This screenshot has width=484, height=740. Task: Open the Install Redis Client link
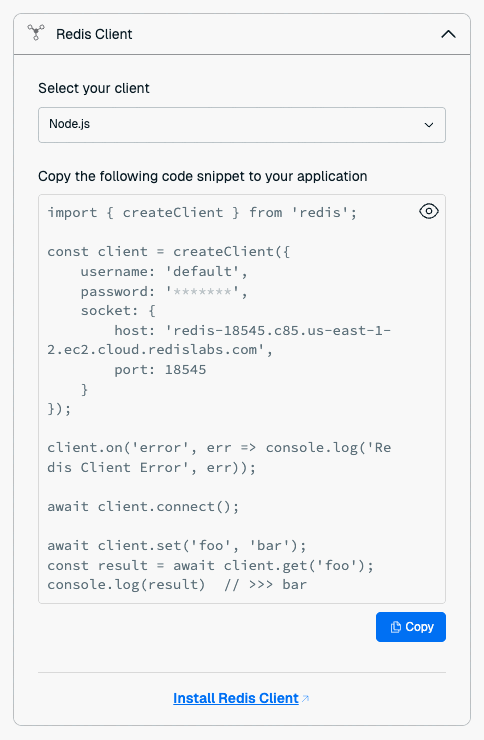tap(236, 698)
